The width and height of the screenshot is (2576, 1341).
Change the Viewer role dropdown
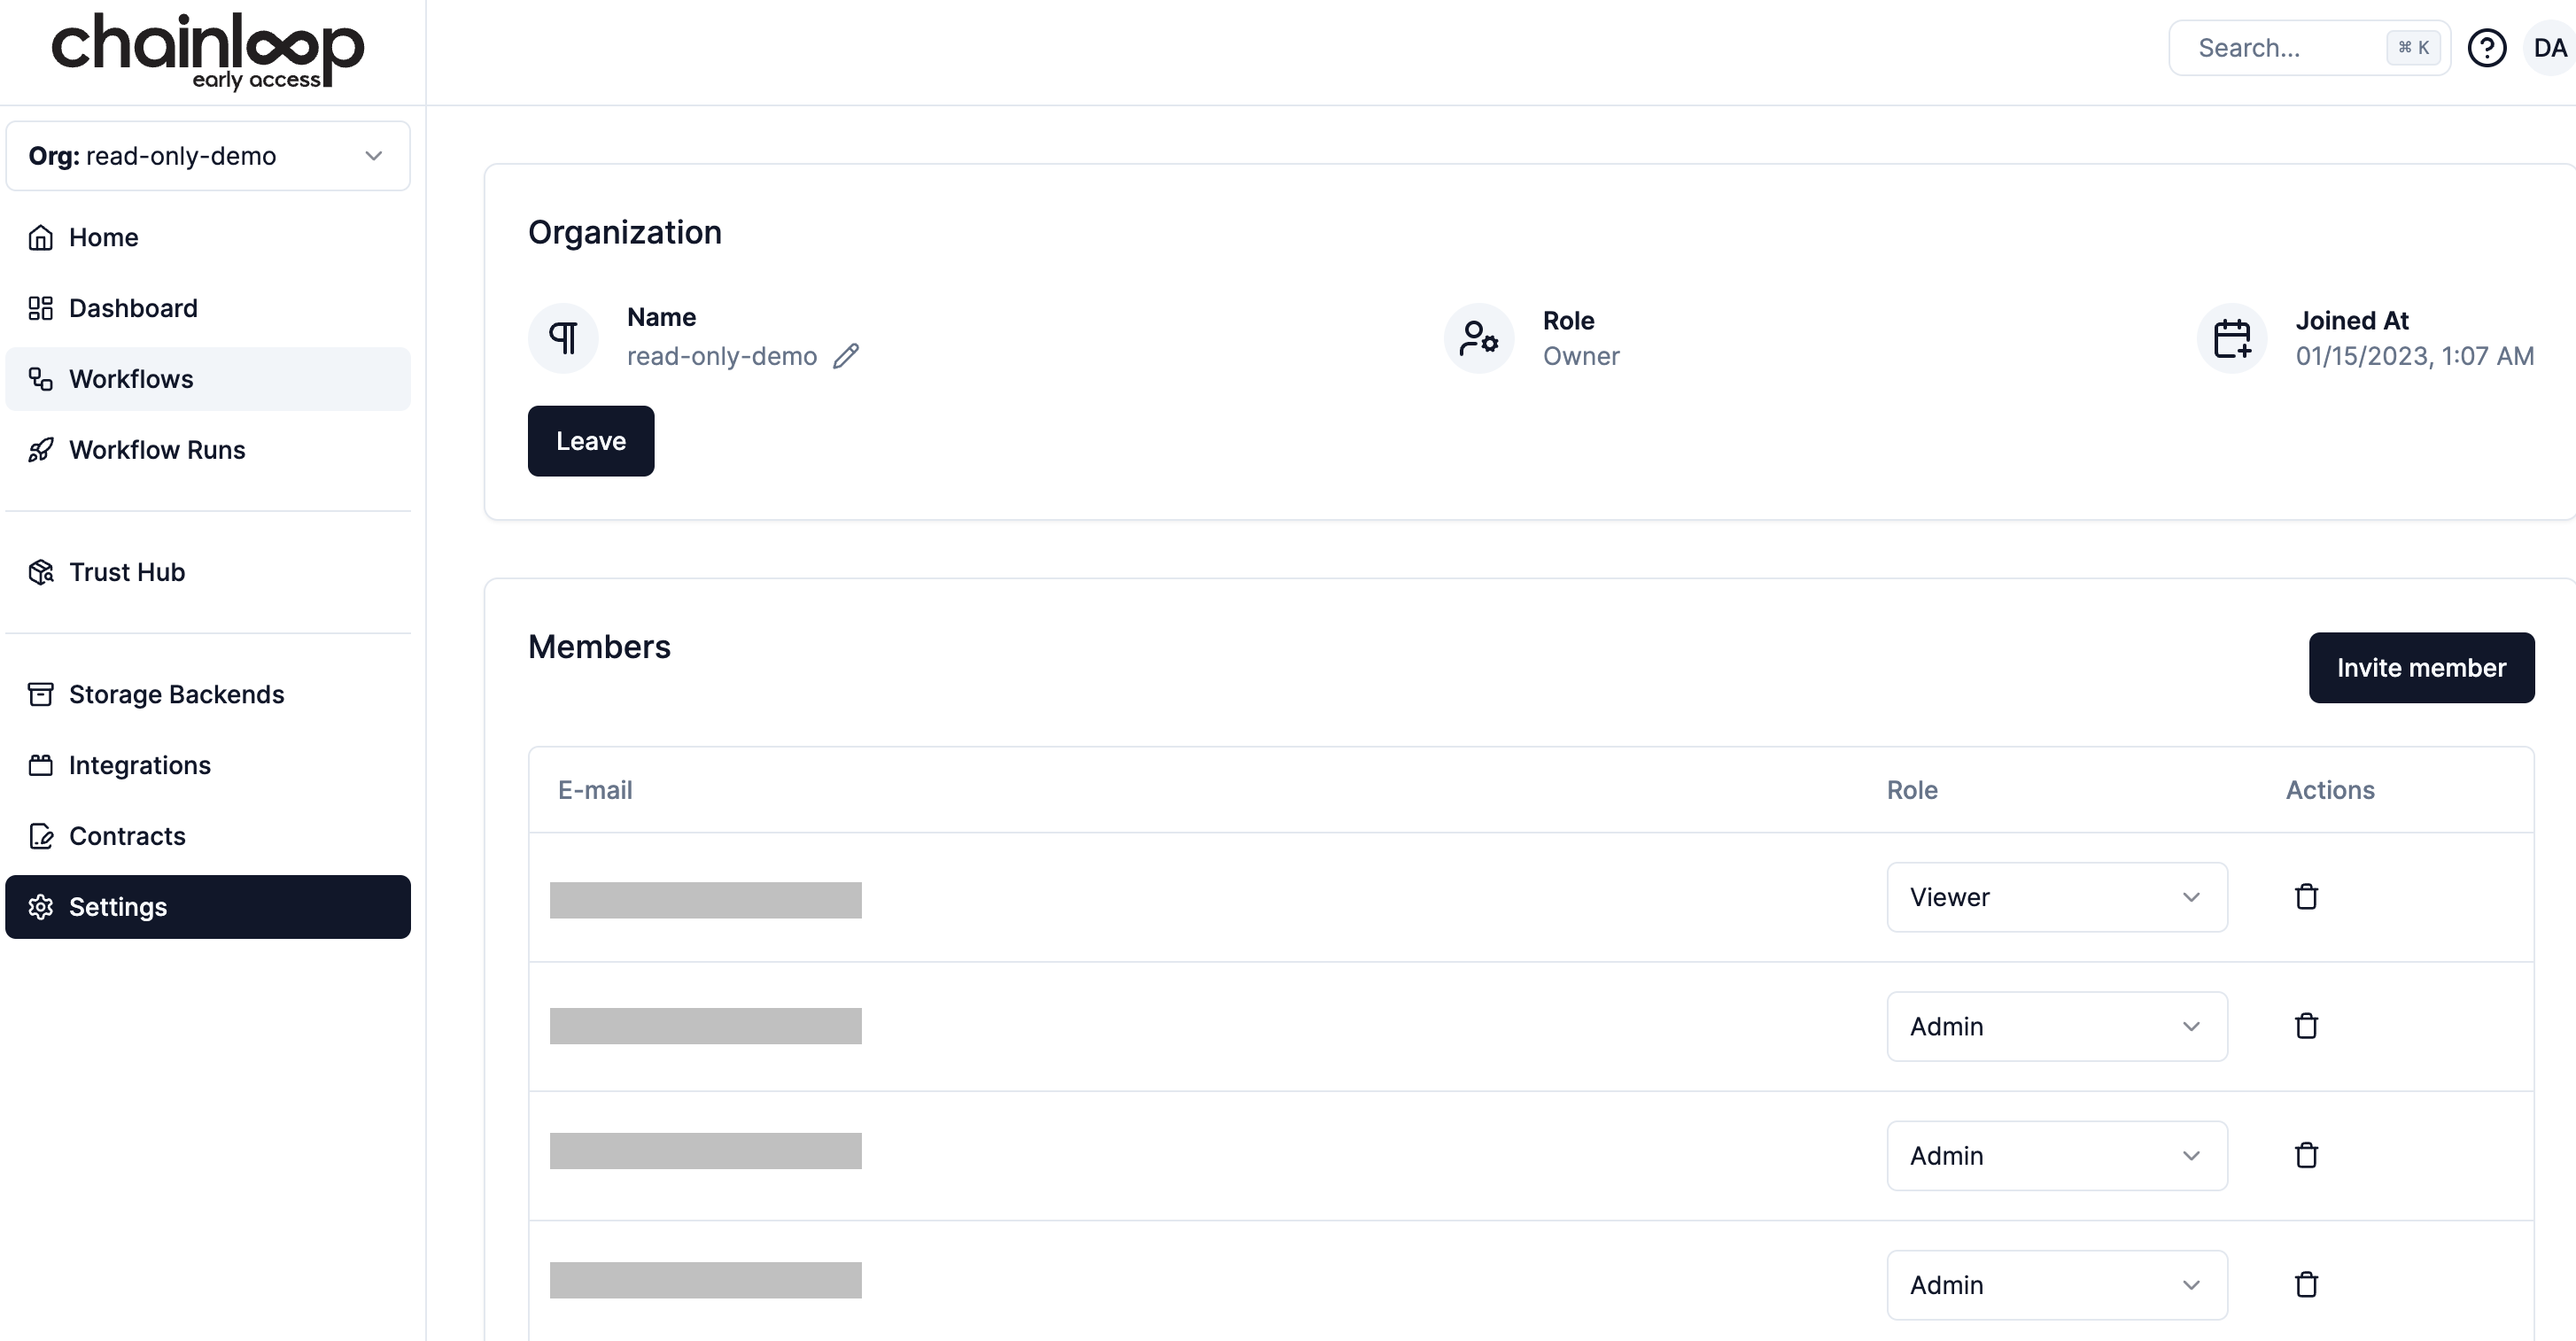pyautogui.click(x=2056, y=896)
